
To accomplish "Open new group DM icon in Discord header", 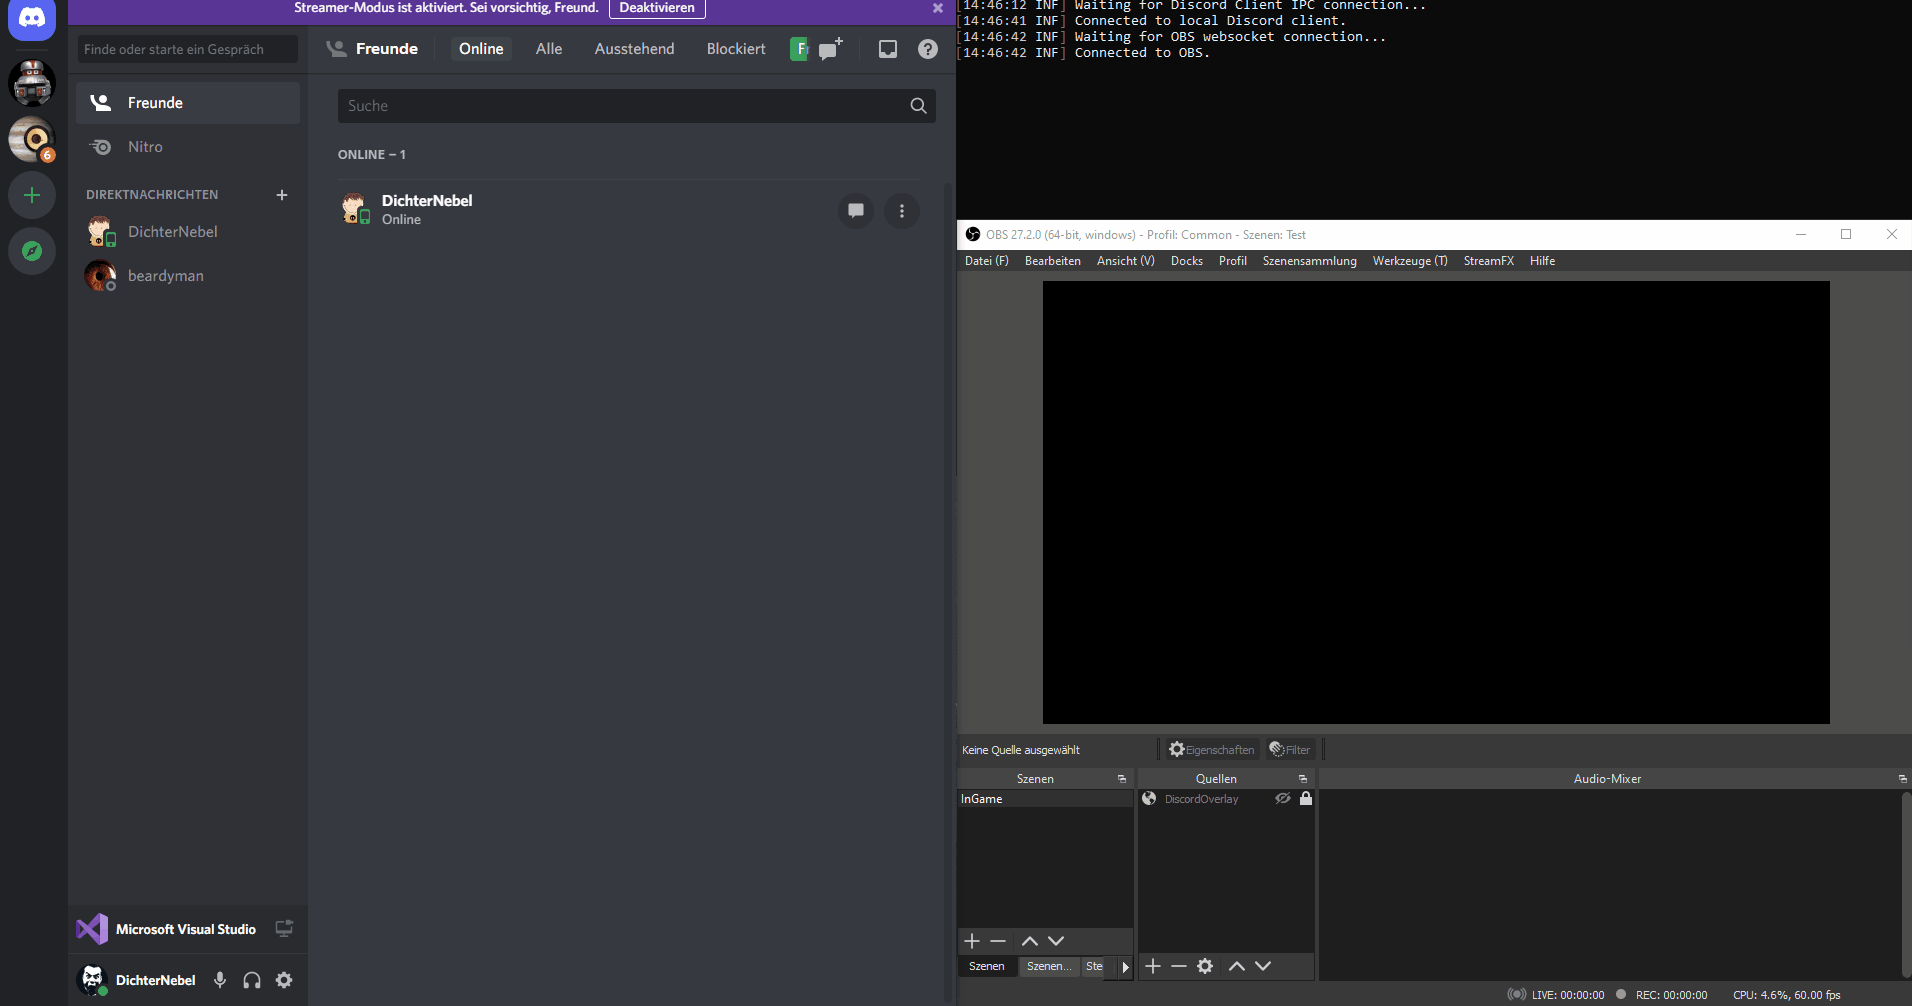I will coord(830,49).
